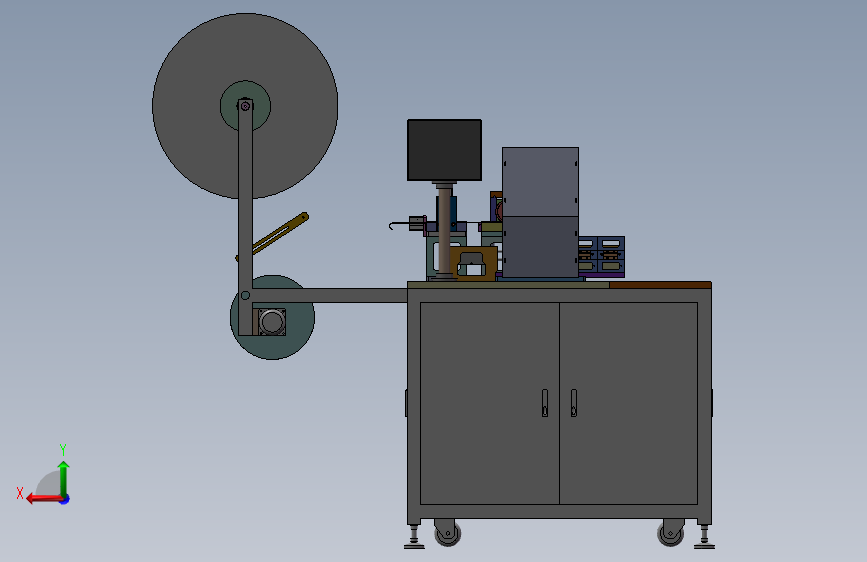Screen dimensions: 867x562
Task: Select the square motor with round face
Action: 271,322
